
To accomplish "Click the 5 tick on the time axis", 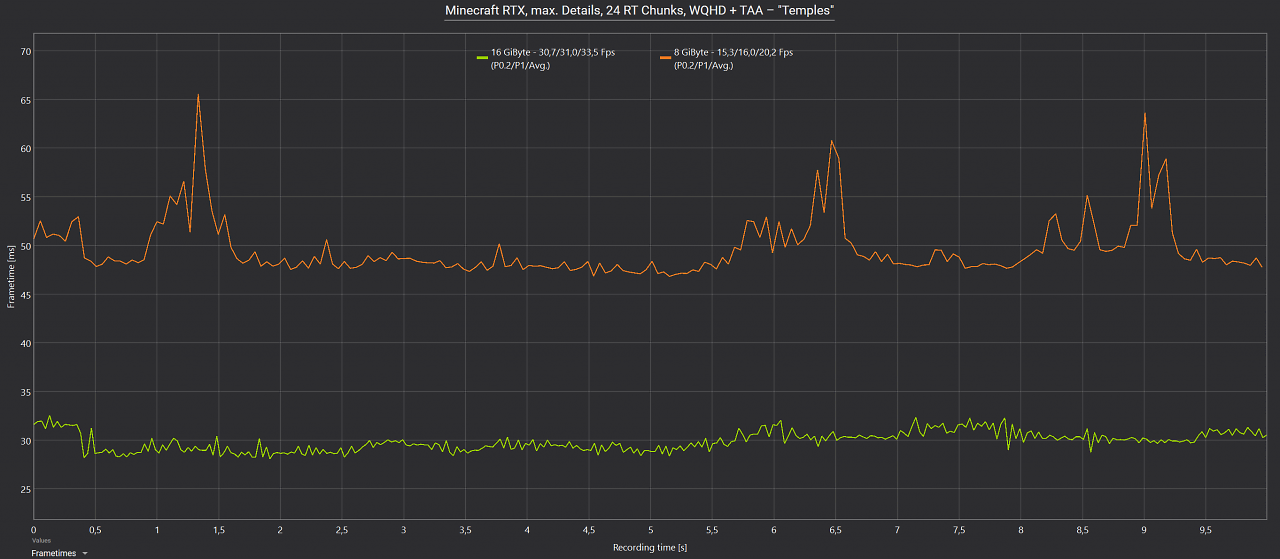I will pos(651,530).
